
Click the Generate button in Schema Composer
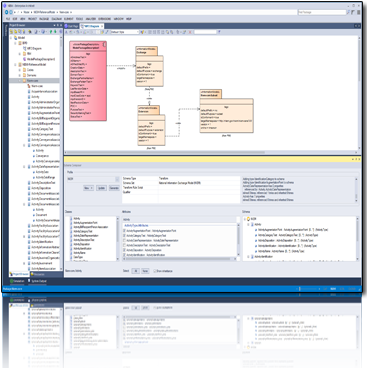tap(114, 188)
